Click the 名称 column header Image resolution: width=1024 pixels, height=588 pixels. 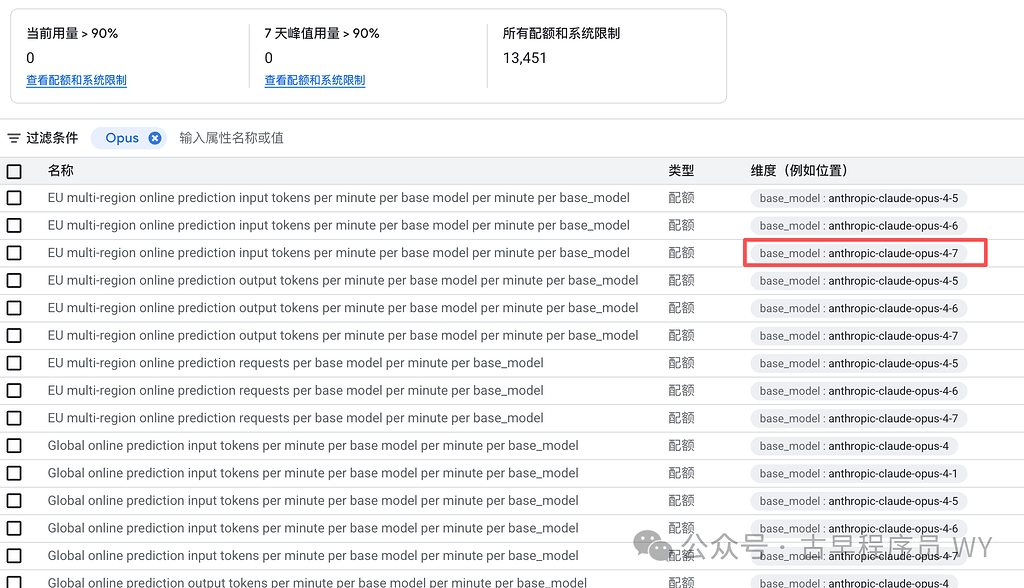pyautogui.click(x=61, y=171)
